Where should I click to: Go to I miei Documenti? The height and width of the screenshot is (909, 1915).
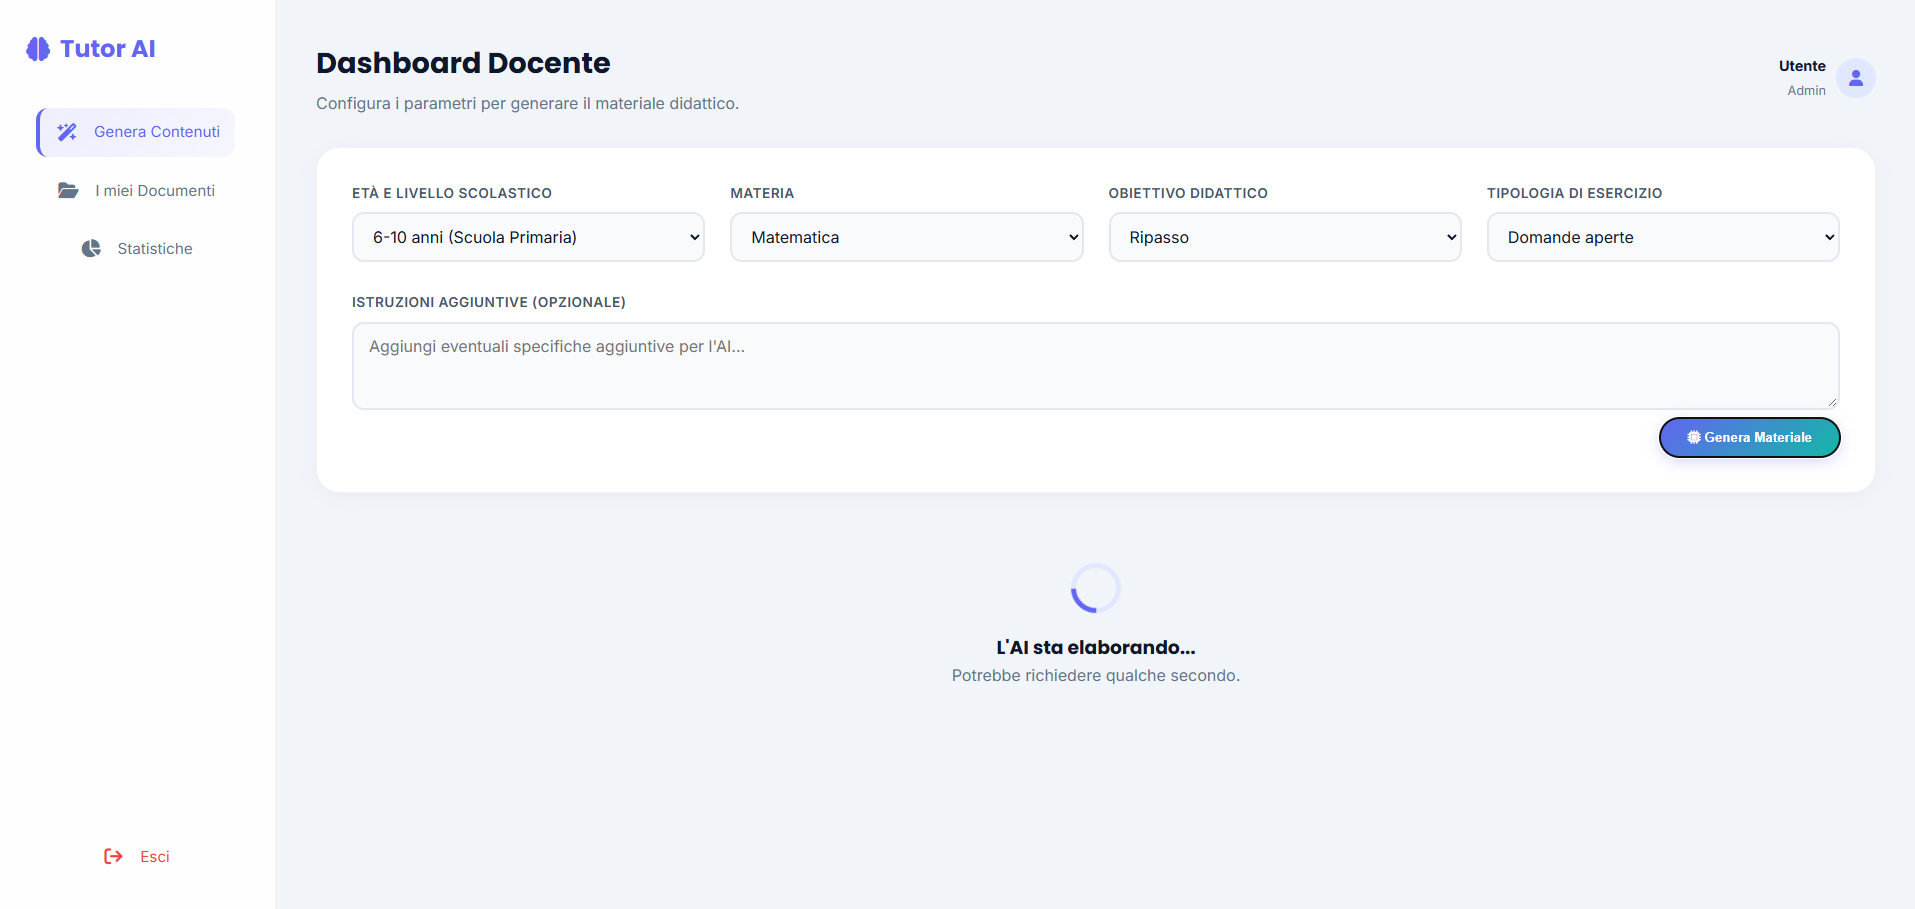click(x=136, y=191)
